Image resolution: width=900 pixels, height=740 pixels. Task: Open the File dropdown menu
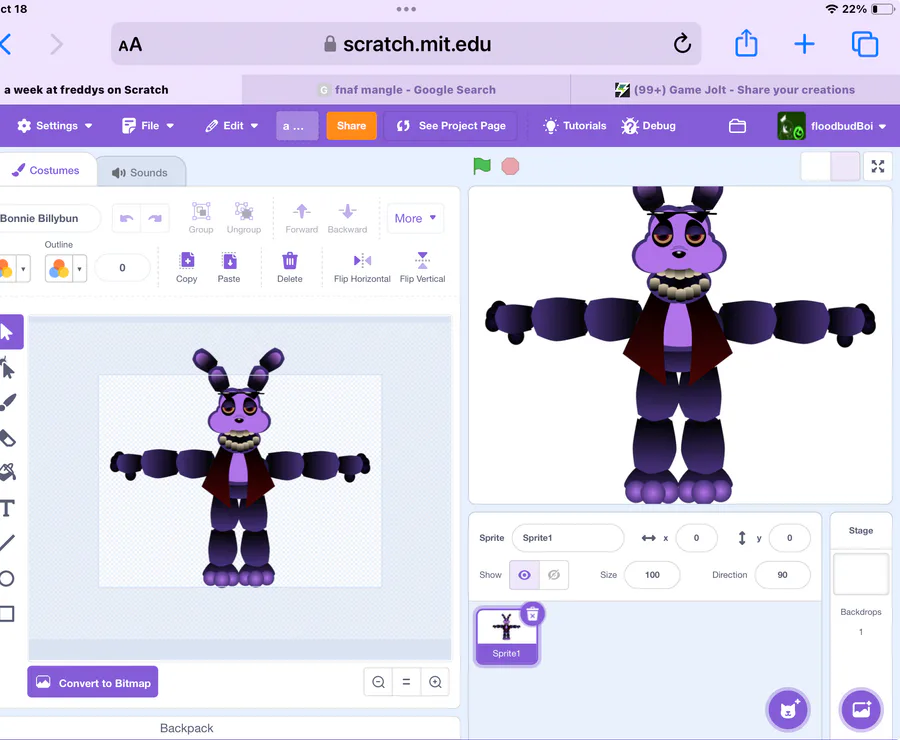tap(148, 126)
